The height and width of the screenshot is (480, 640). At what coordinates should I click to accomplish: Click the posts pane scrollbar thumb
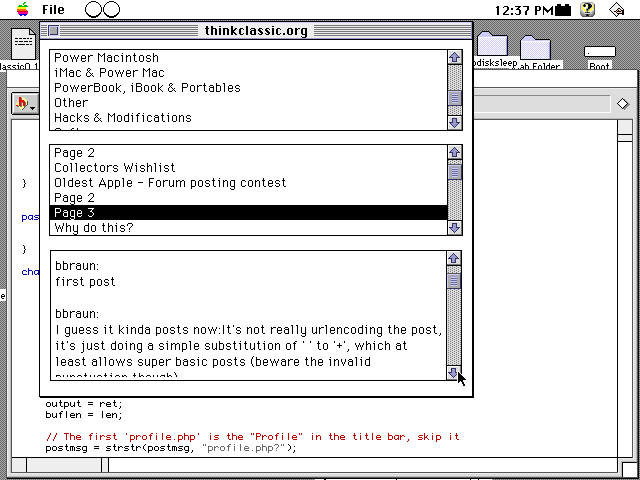pos(454,281)
